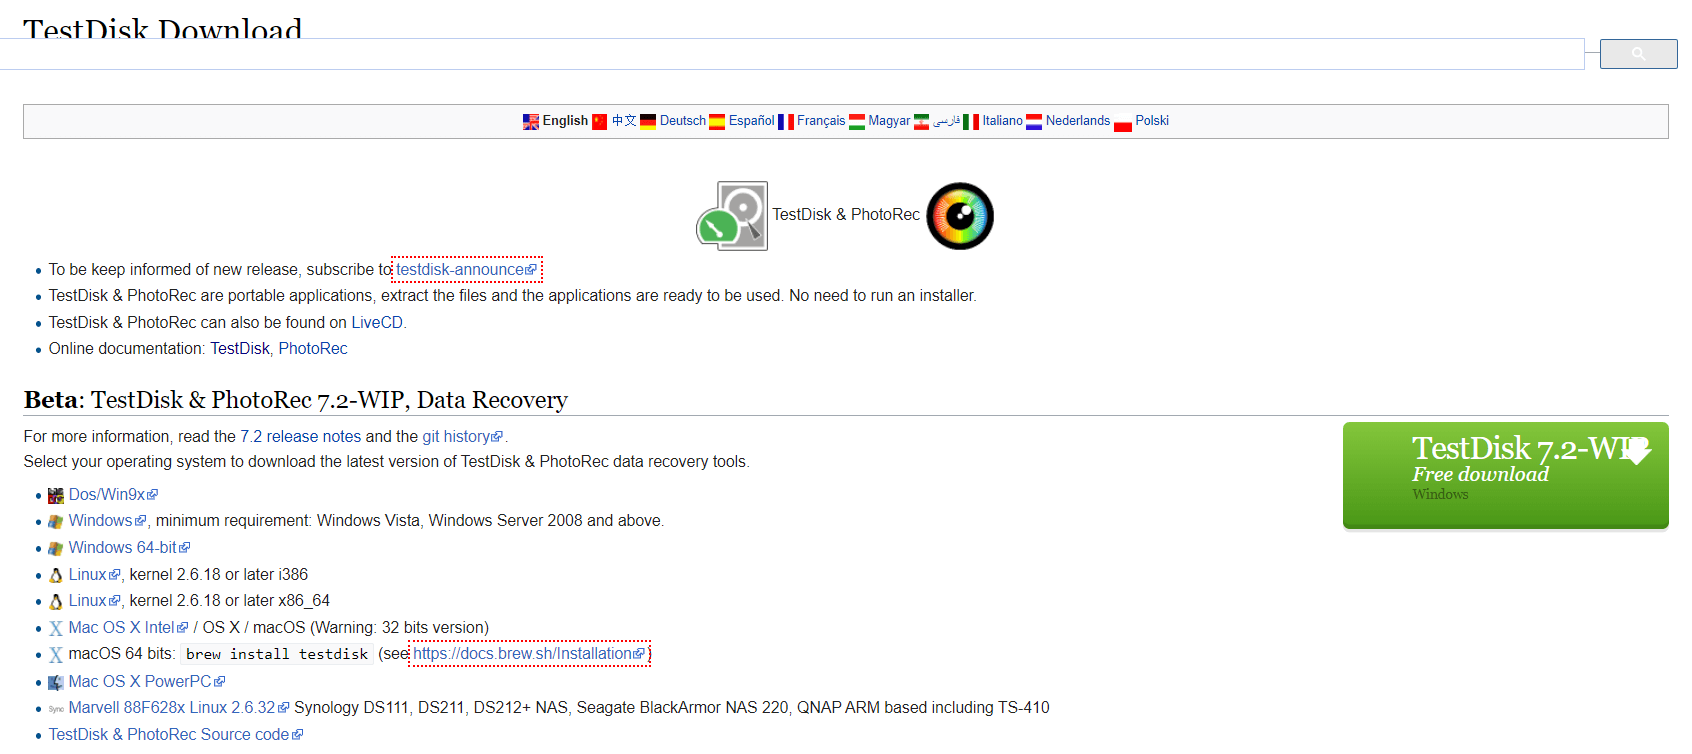Switch language to Français
Viewport: 1692px width, 754px height.
click(821, 121)
